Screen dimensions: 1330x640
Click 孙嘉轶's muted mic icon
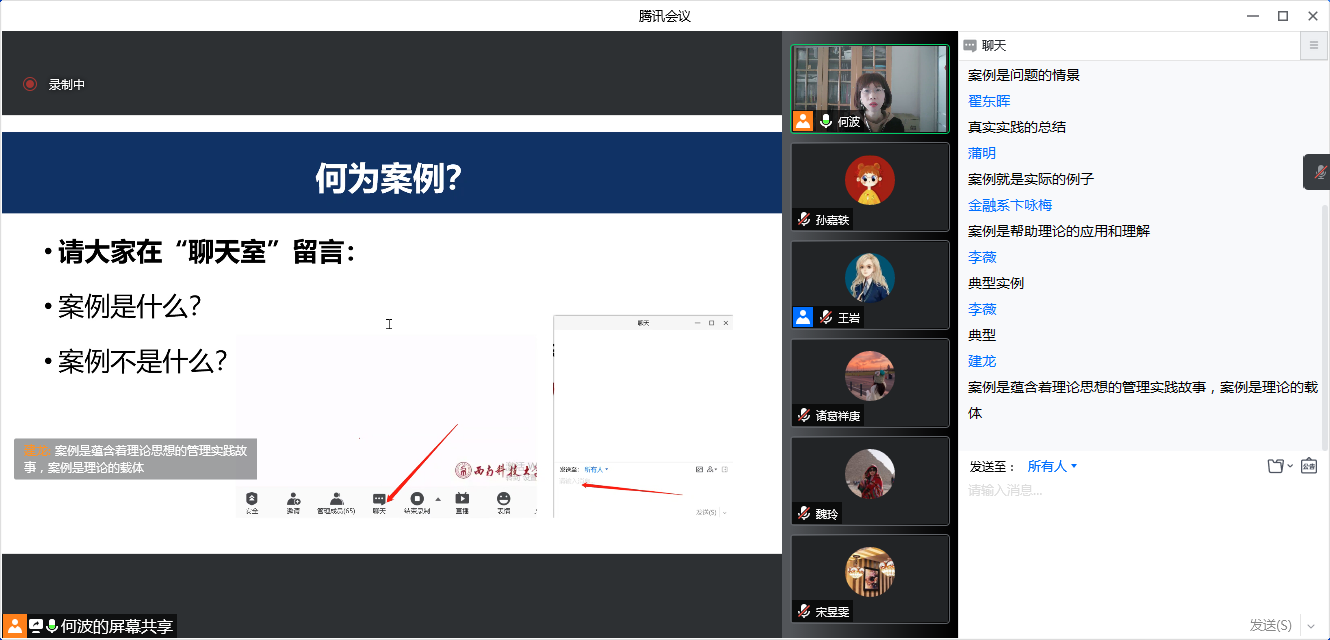(803, 220)
